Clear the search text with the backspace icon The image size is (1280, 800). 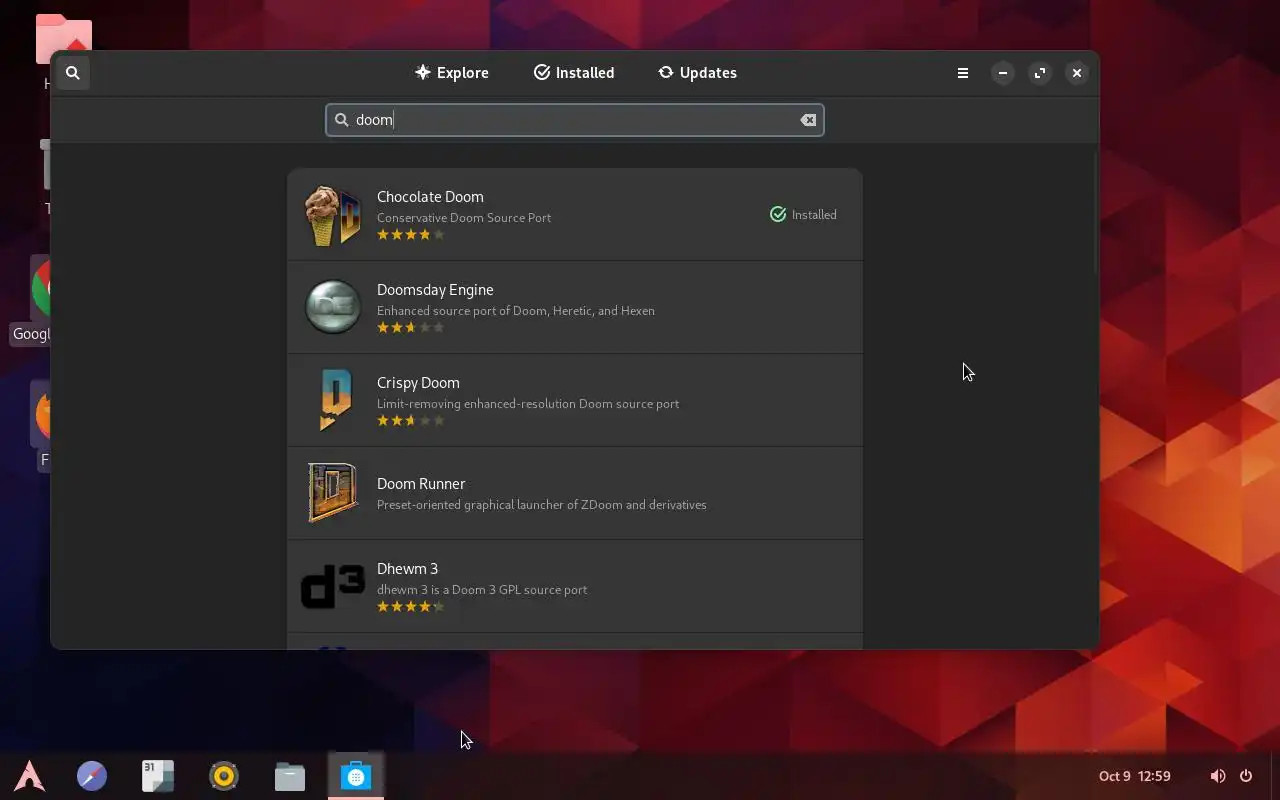pyautogui.click(x=808, y=120)
